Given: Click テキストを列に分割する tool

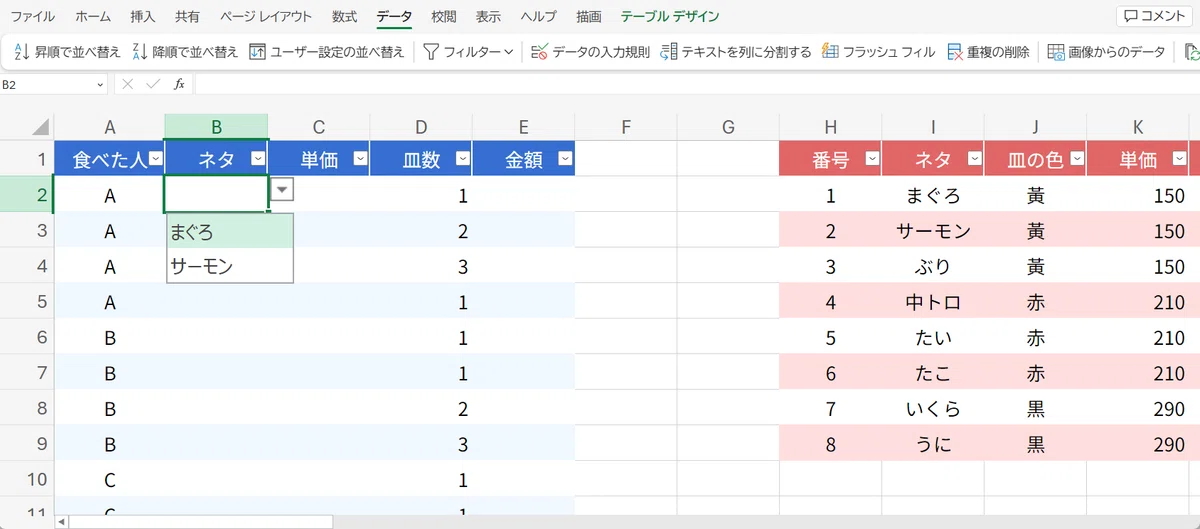Looking at the screenshot, I should (736, 52).
